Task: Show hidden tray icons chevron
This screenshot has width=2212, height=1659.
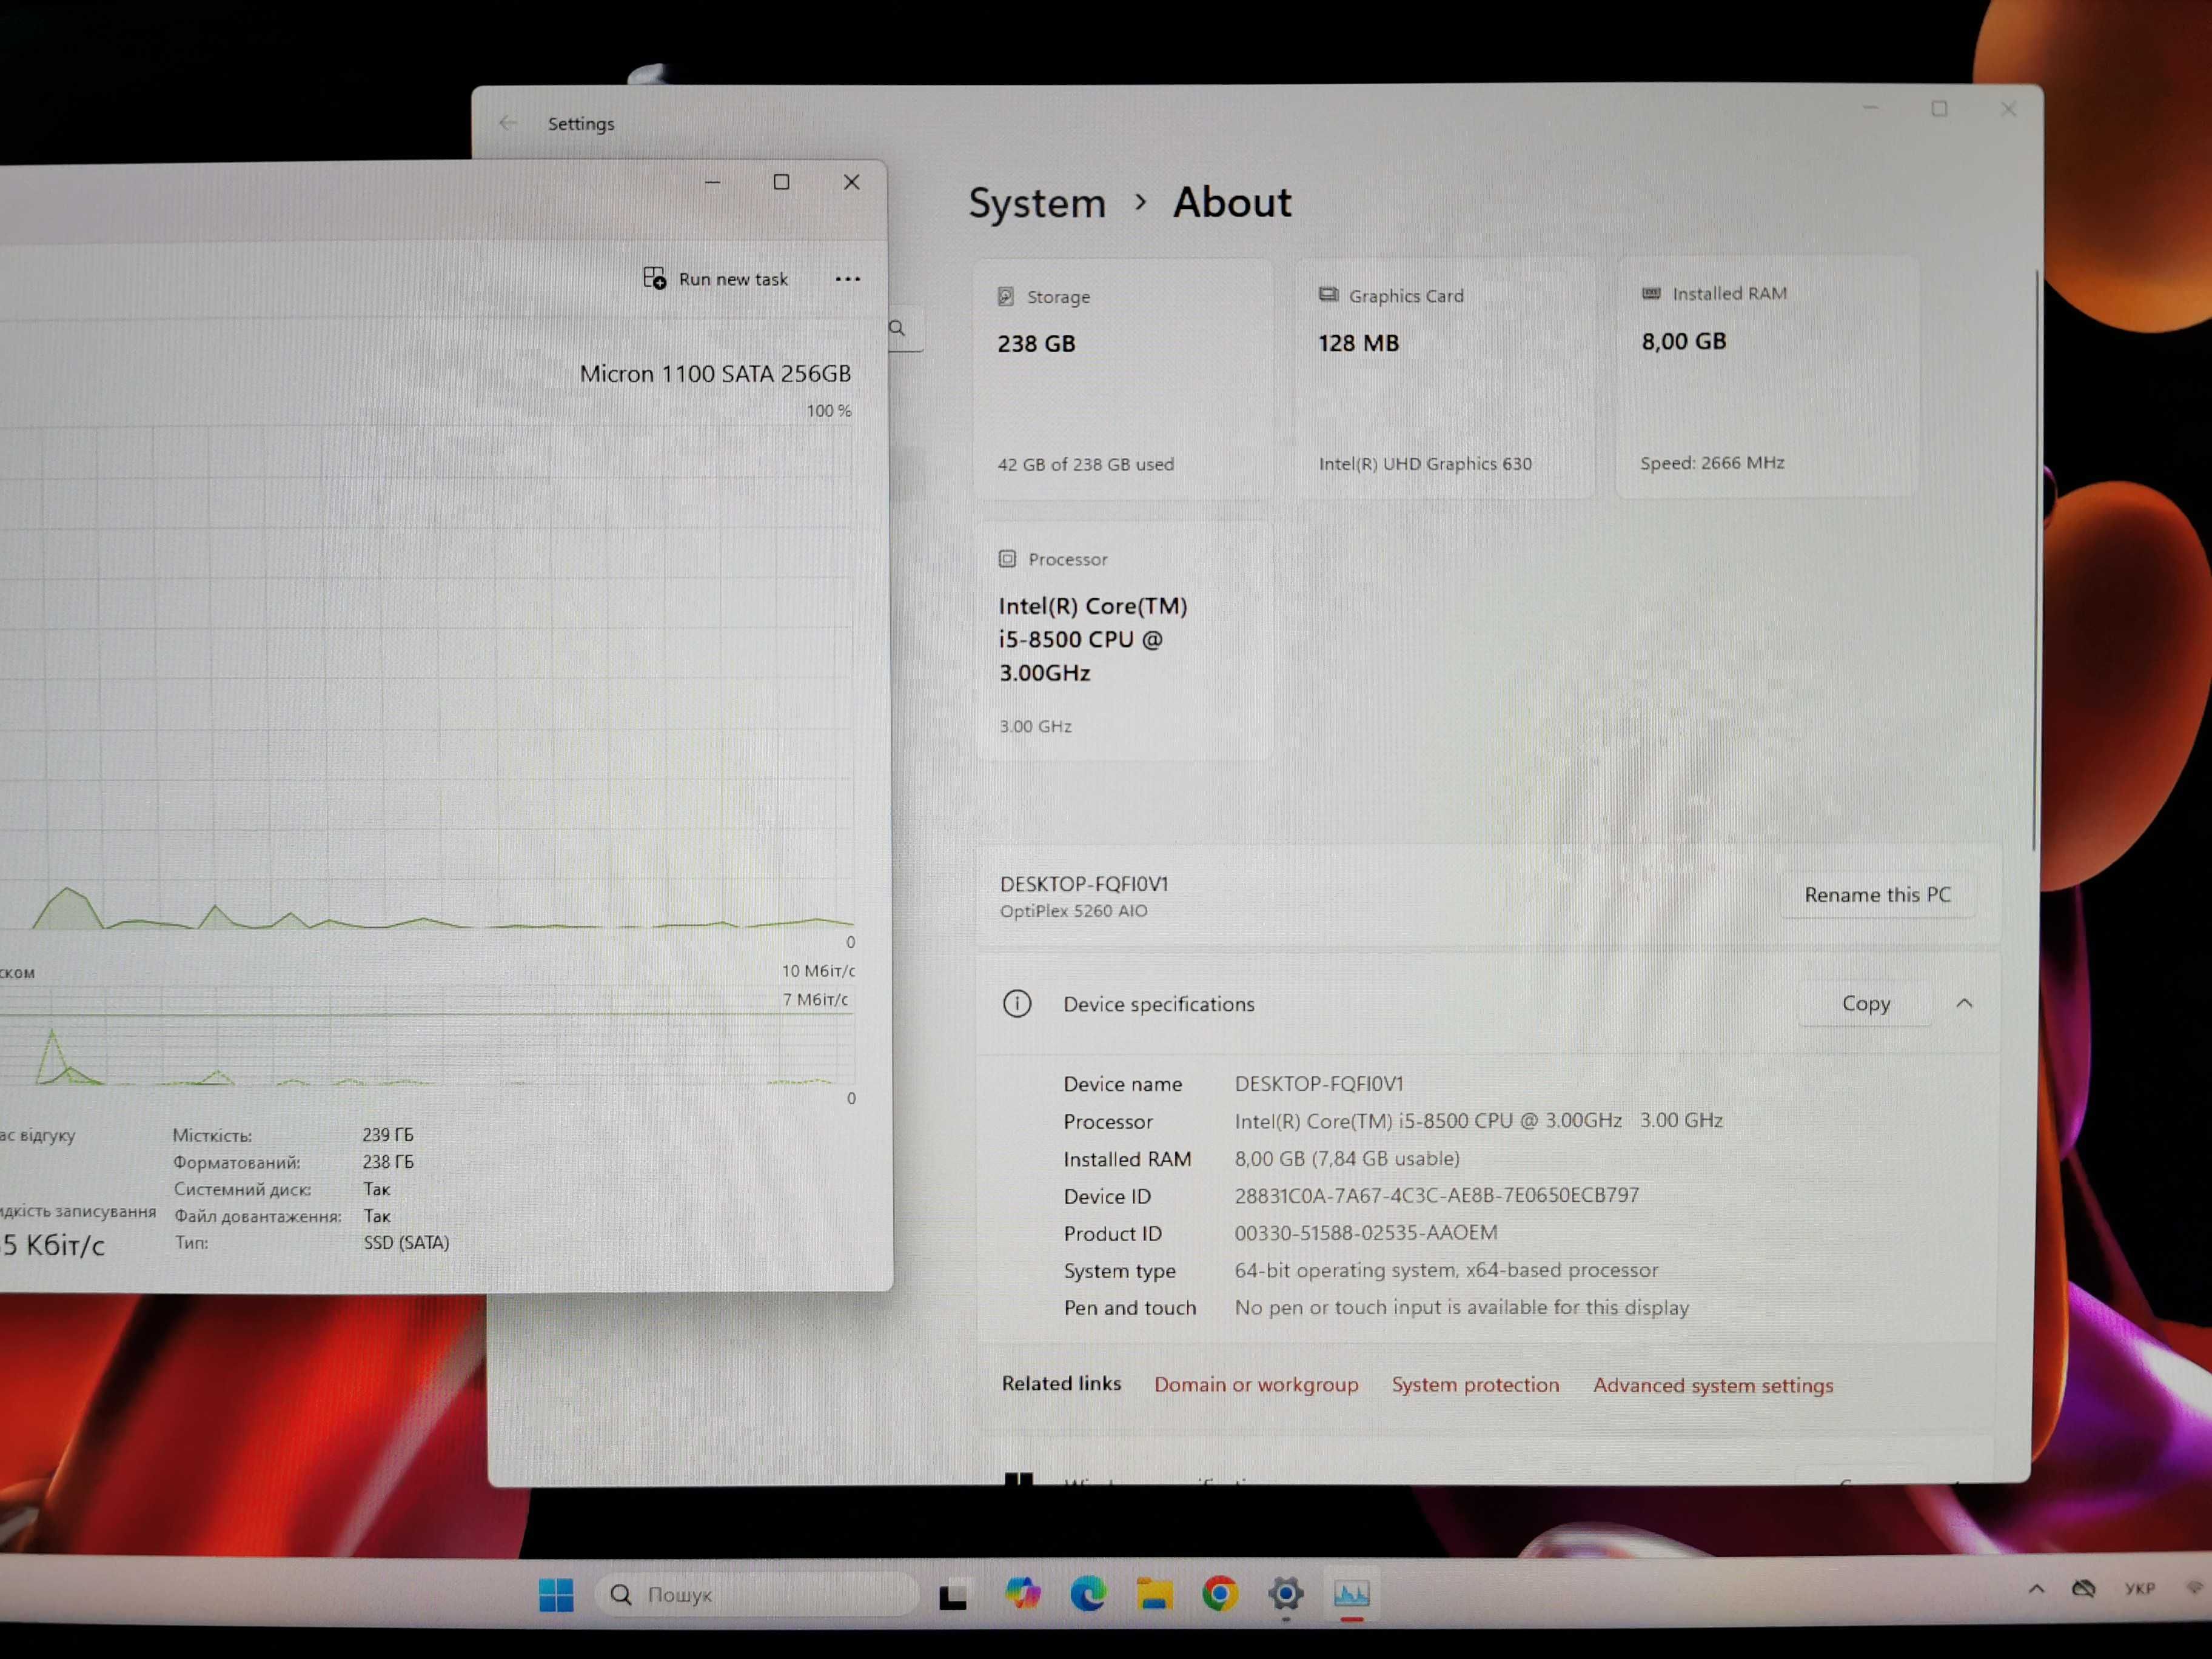Action: click(x=2036, y=1588)
